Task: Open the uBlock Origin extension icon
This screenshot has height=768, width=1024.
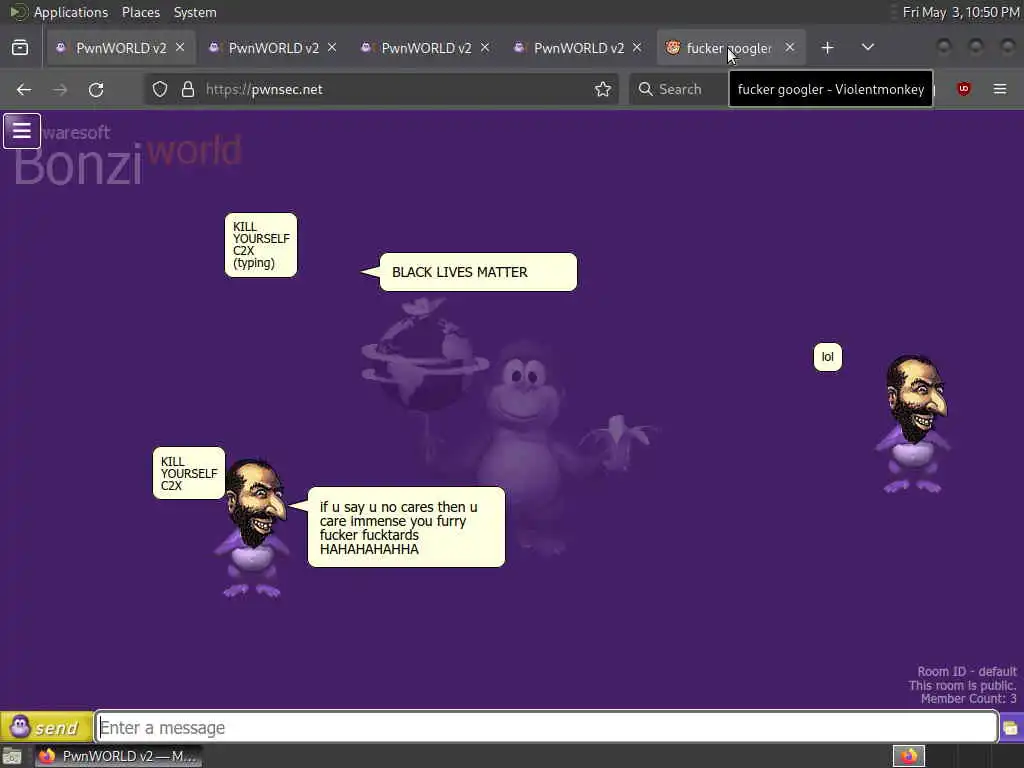Action: click(x=964, y=89)
